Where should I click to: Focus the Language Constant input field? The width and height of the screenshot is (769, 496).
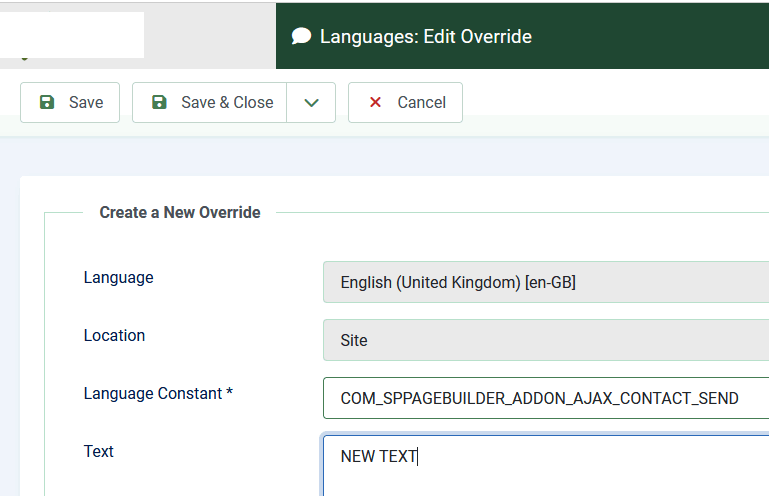pyautogui.click(x=545, y=398)
